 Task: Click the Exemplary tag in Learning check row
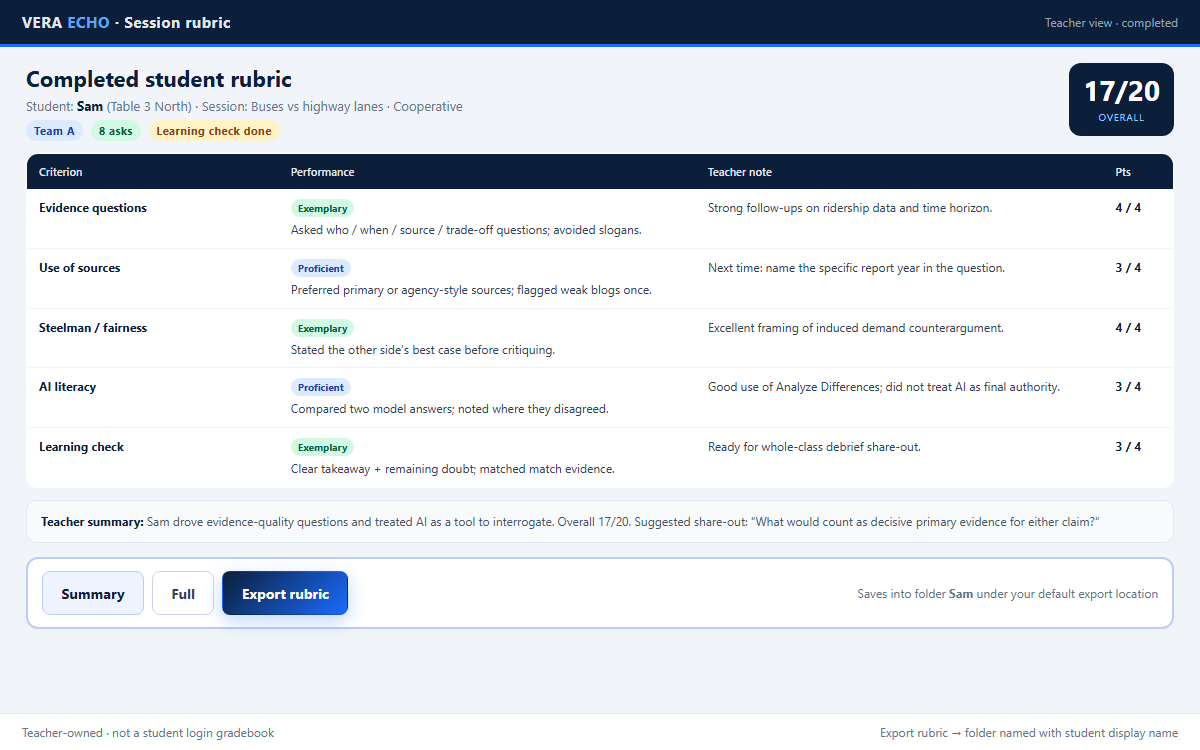[322, 447]
